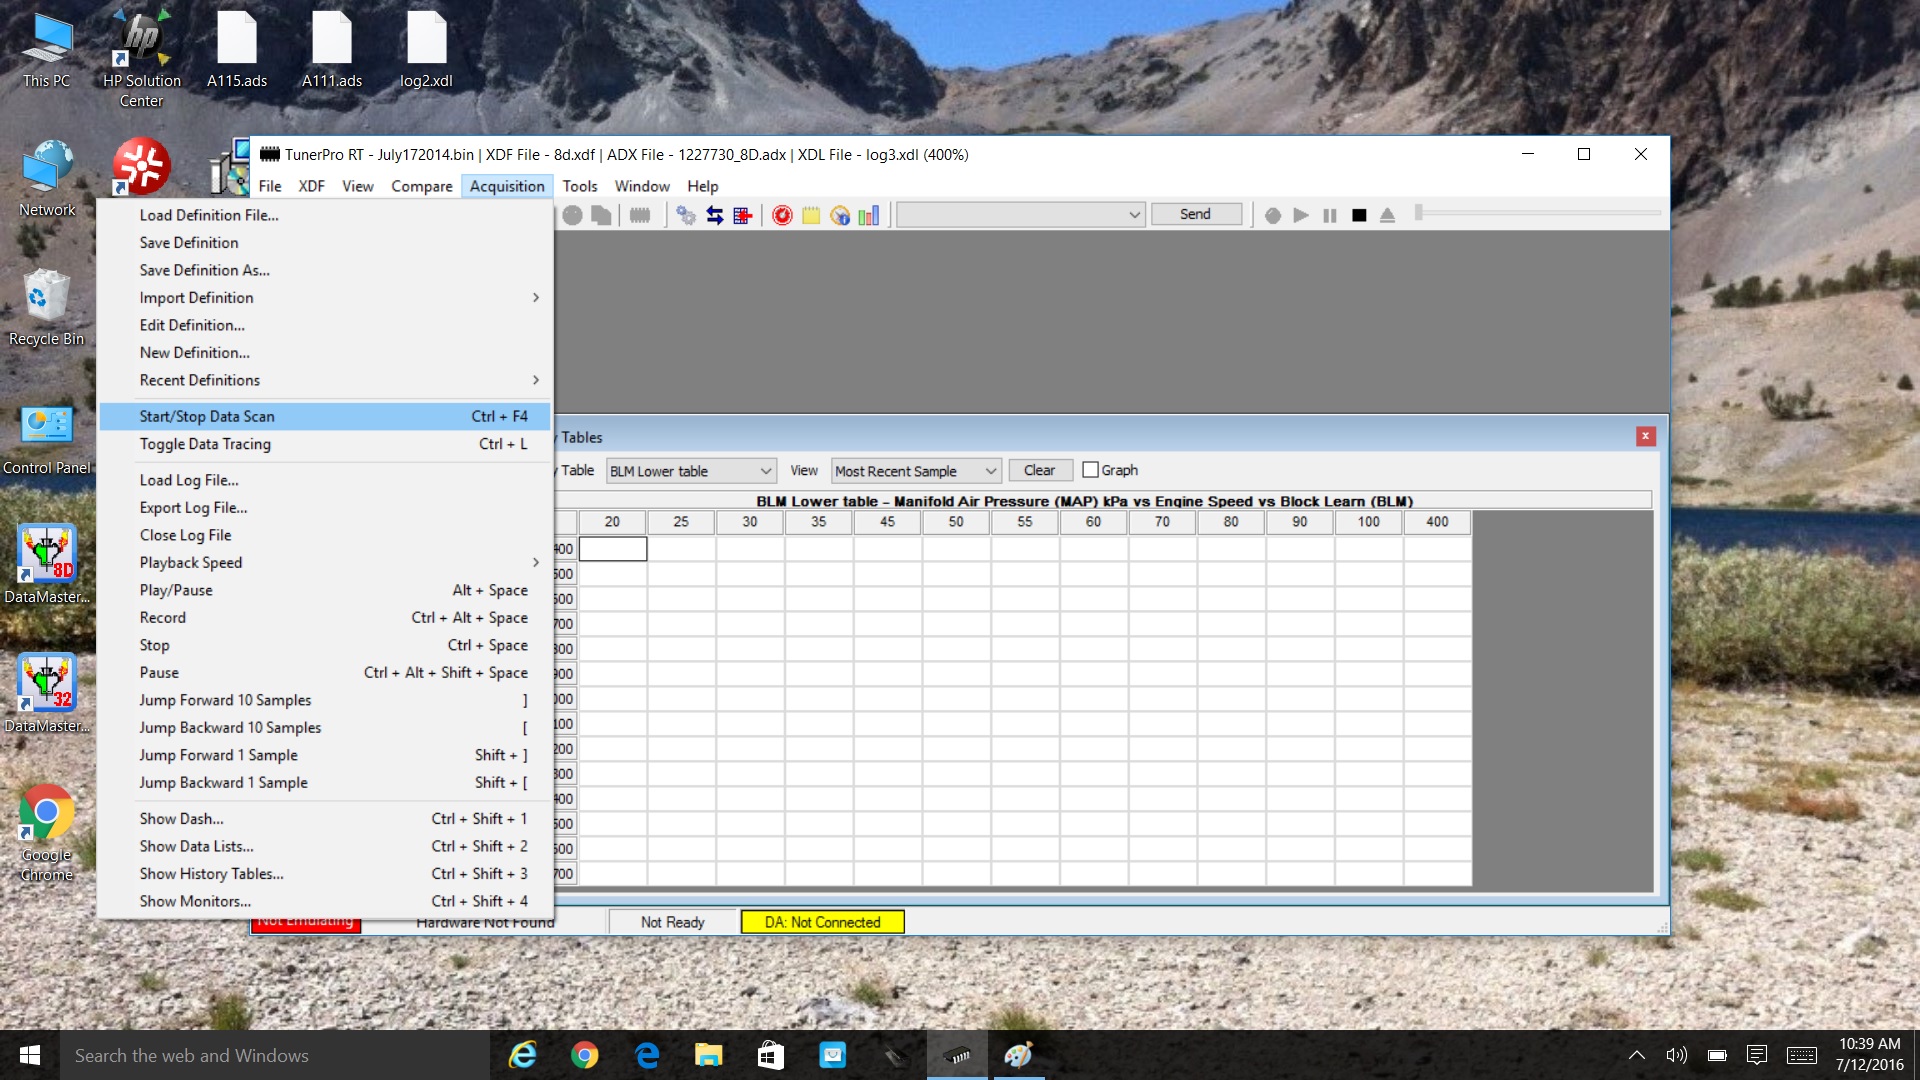
Task: Open the BLM Lower table dropdown
Action: click(x=691, y=471)
